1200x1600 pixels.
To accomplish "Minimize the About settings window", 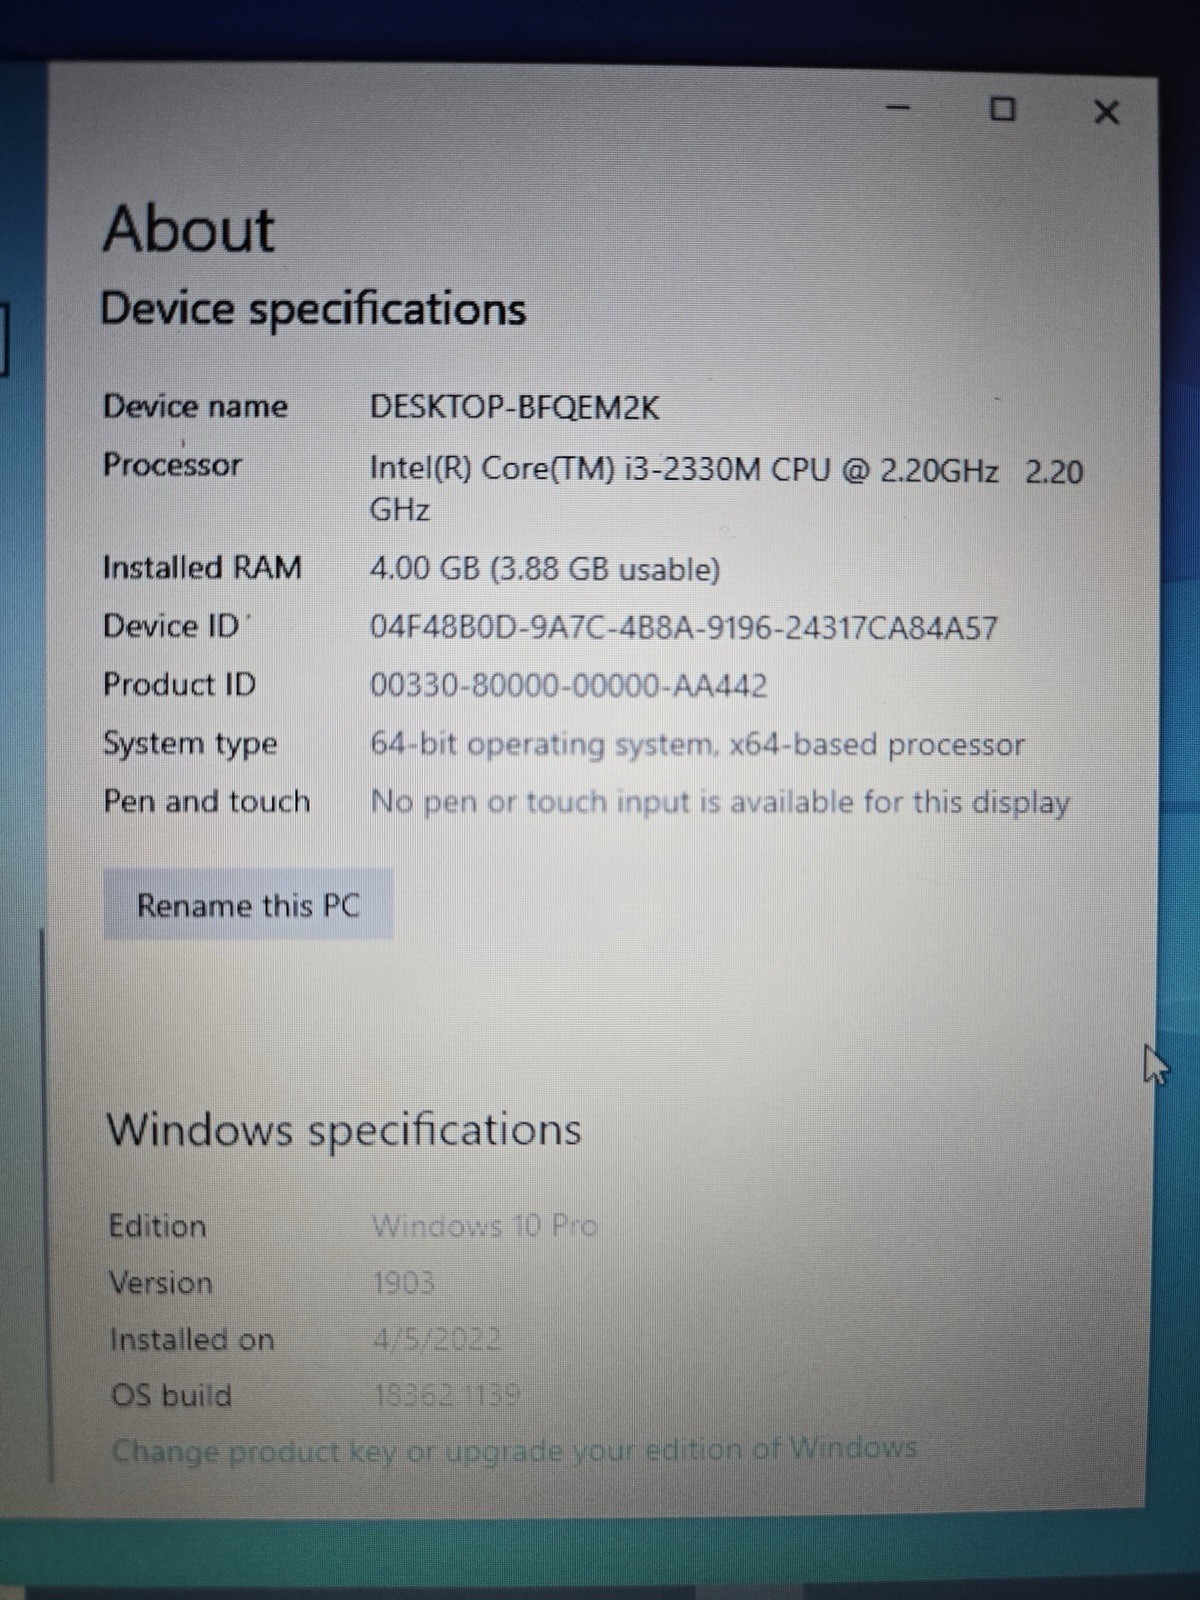I will tap(900, 107).
